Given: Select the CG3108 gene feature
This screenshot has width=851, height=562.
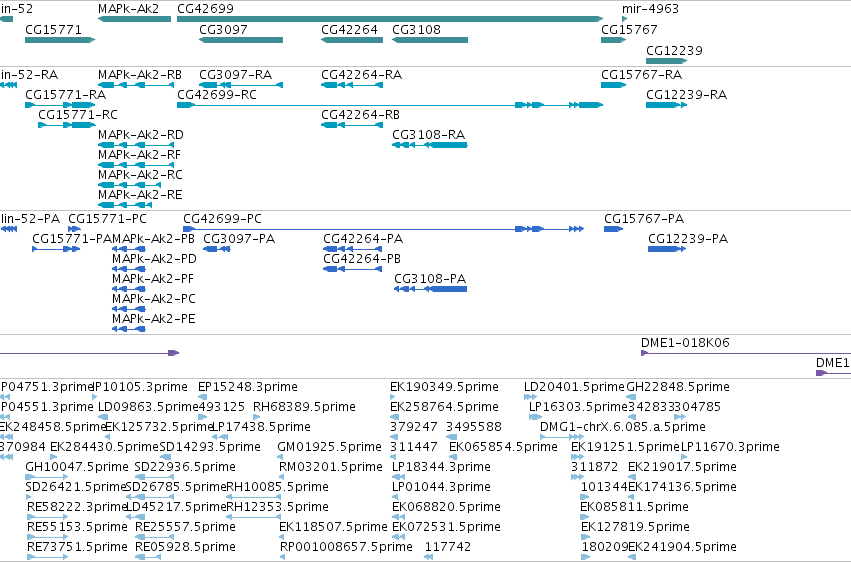Looking at the screenshot, I should coord(430,40).
